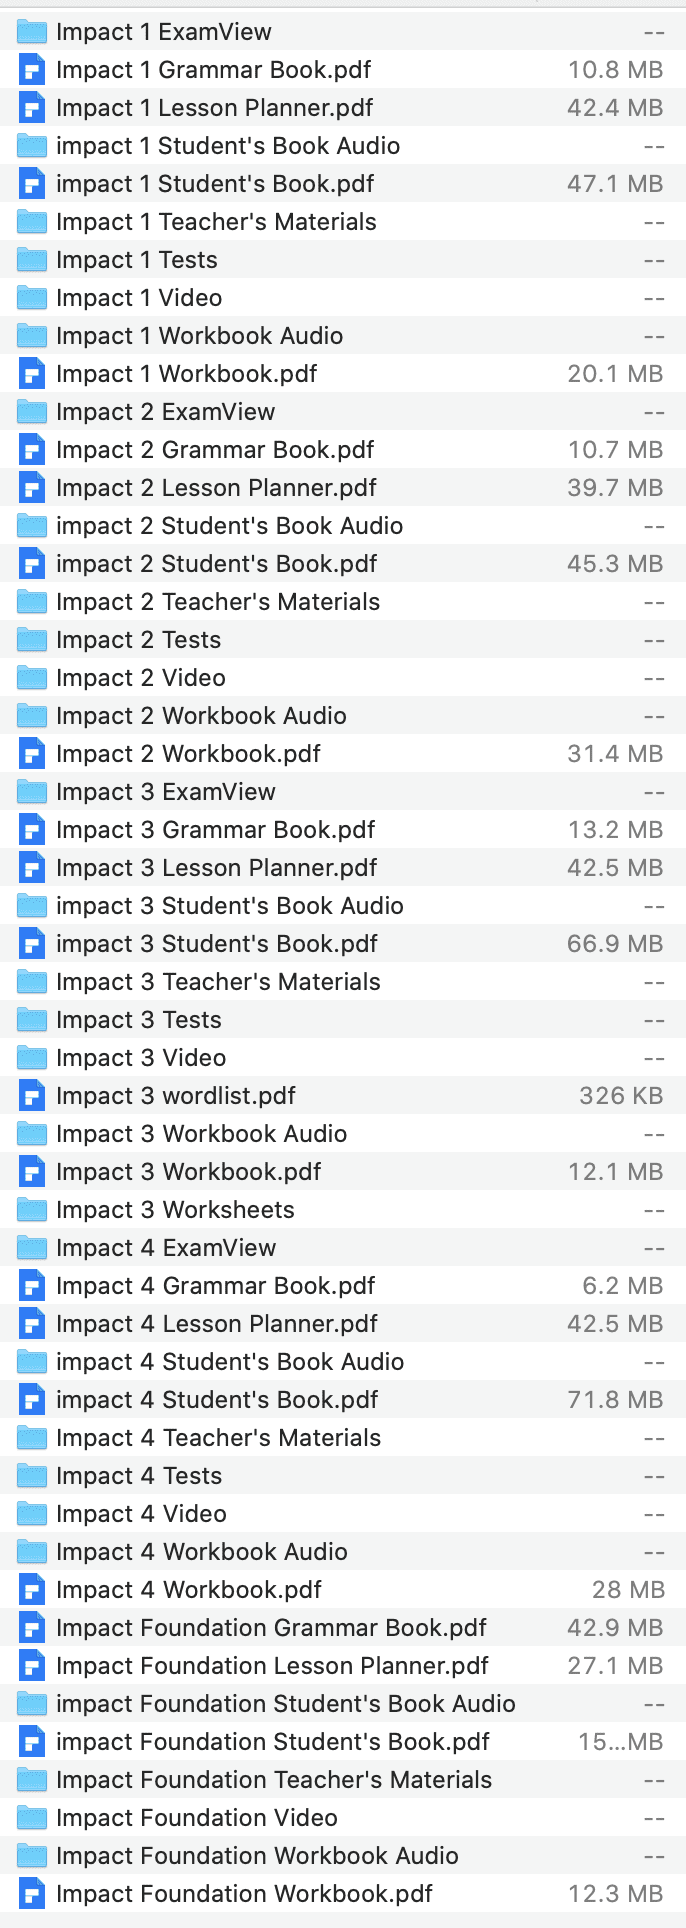Click the PDF icon for Impact Foundation Lesson Planner
686x1928 pixels.
(32, 1666)
